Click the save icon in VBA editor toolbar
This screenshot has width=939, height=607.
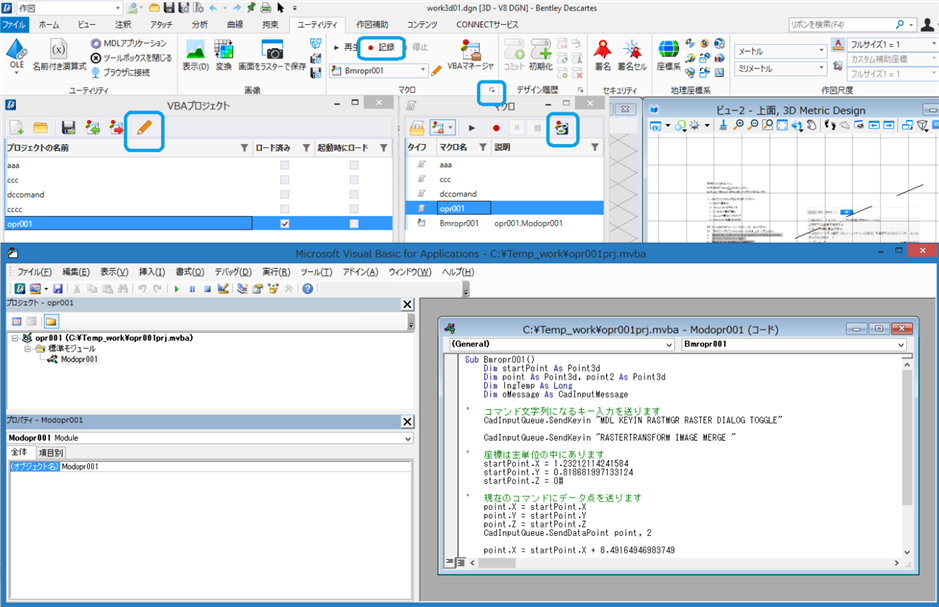point(58,289)
